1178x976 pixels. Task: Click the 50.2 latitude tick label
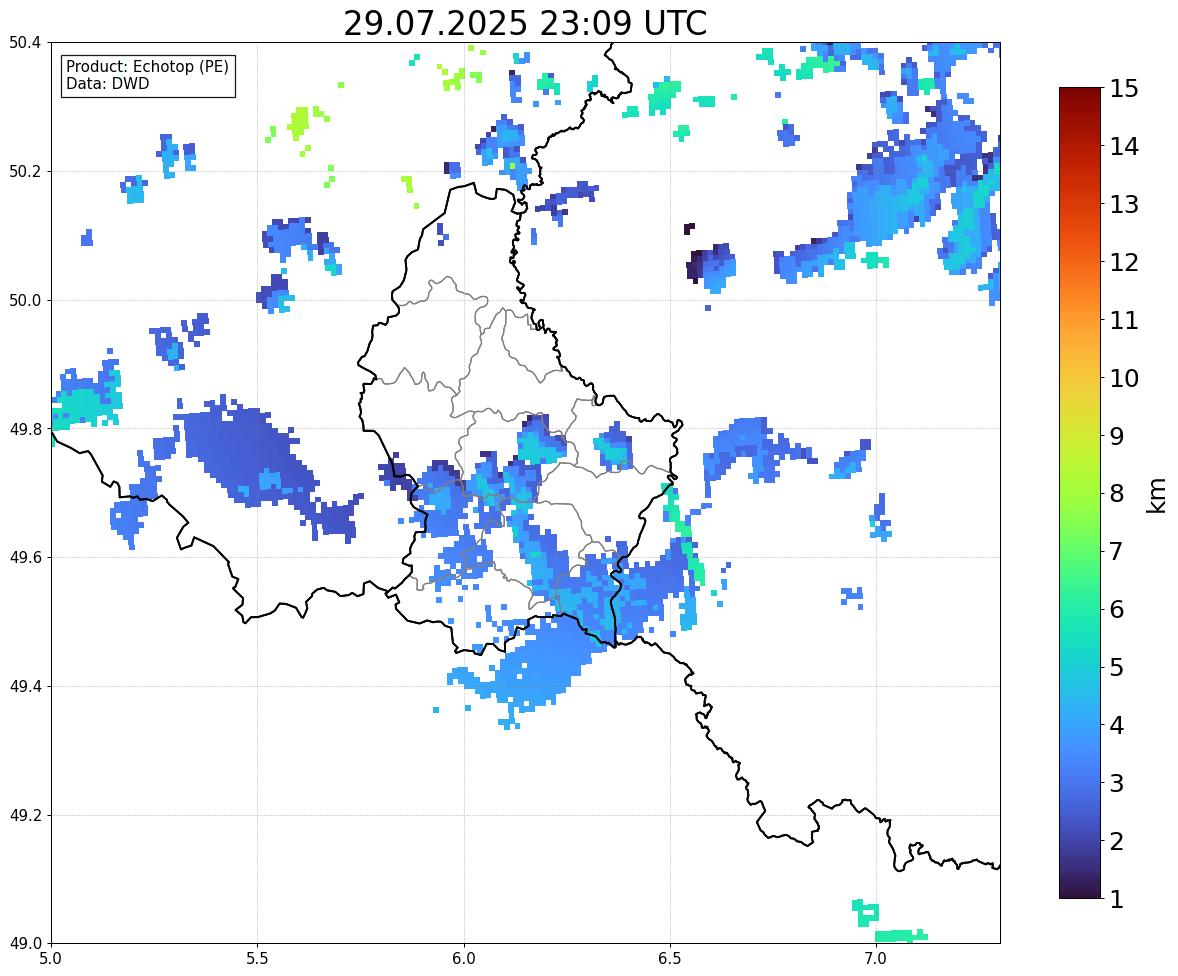pos(25,171)
